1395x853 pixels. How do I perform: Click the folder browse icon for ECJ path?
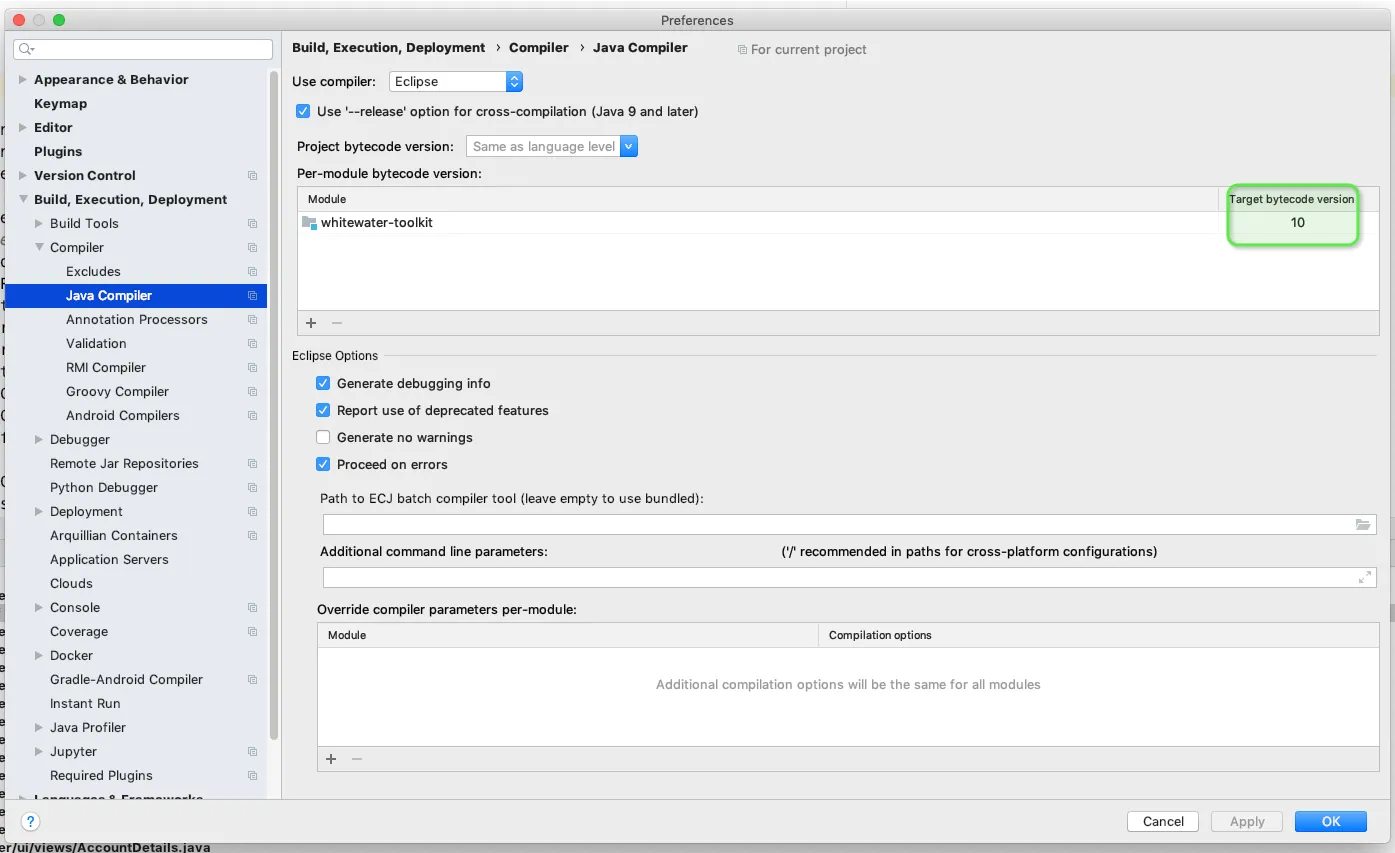pyautogui.click(x=1362, y=525)
